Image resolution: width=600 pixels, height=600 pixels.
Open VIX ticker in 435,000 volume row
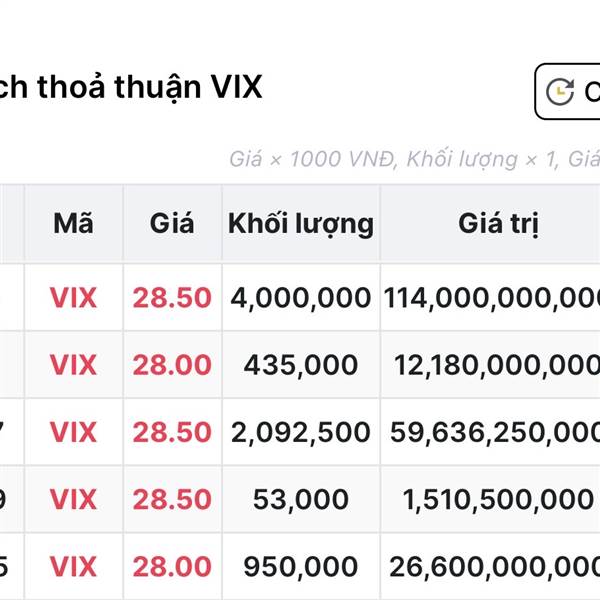73,365
